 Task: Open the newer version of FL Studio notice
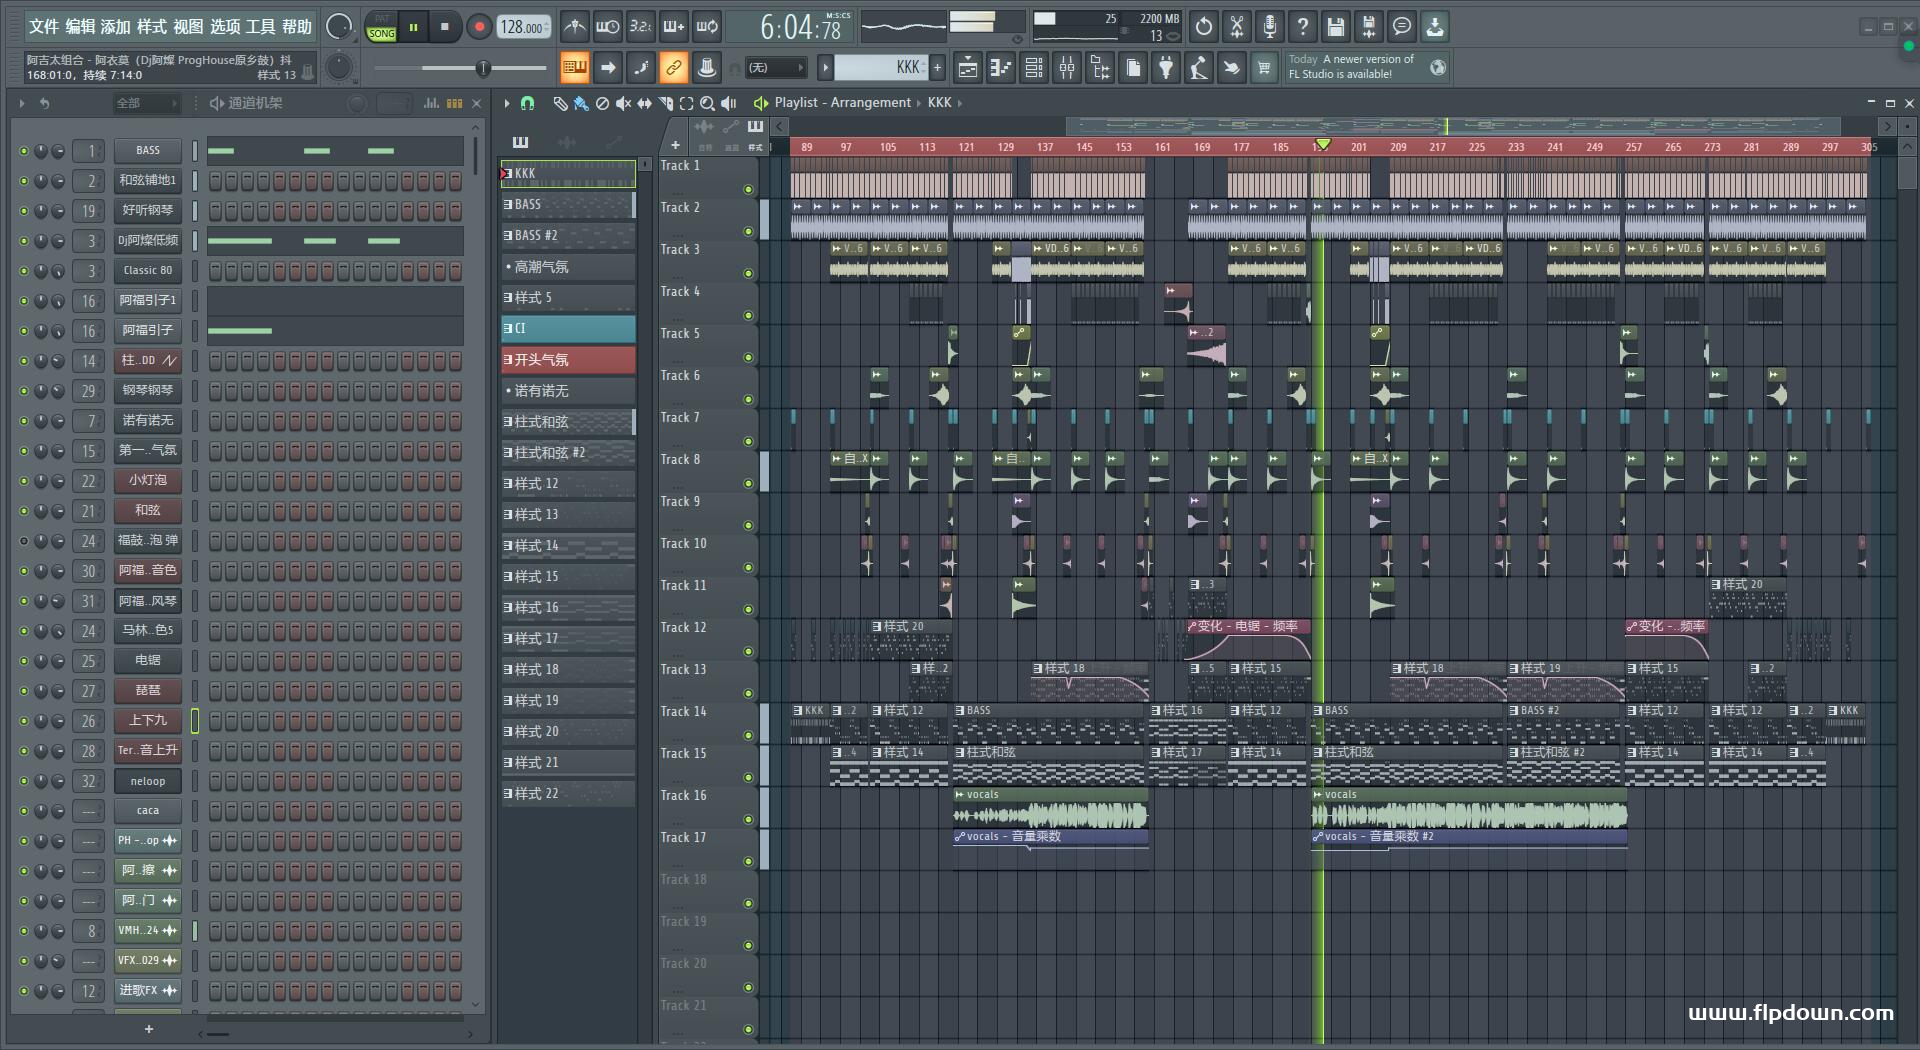(x=1367, y=67)
